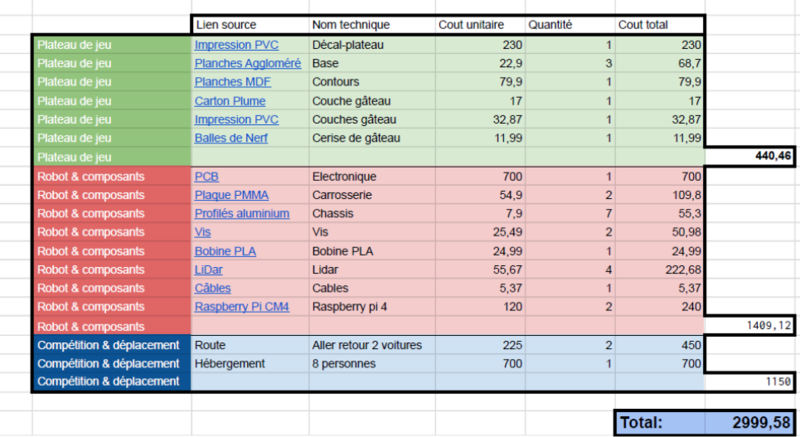
Task: Open the Câbles hyperlink
Action: pyautogui.click(x=212, y=288)
